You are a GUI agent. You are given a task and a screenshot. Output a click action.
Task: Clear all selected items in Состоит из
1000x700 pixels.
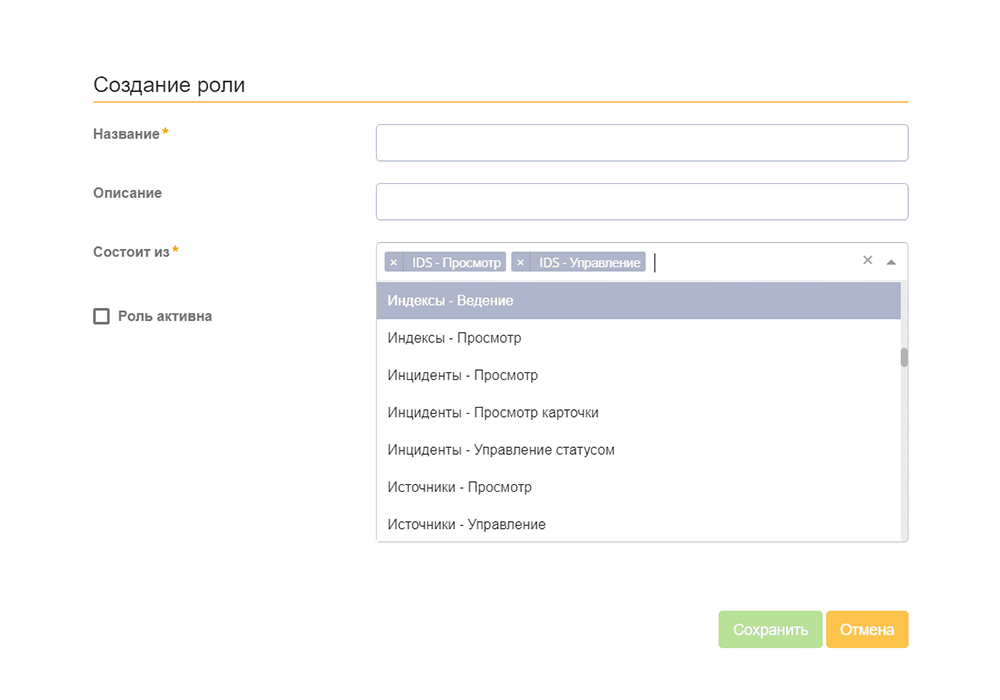[x=868, y=260]
